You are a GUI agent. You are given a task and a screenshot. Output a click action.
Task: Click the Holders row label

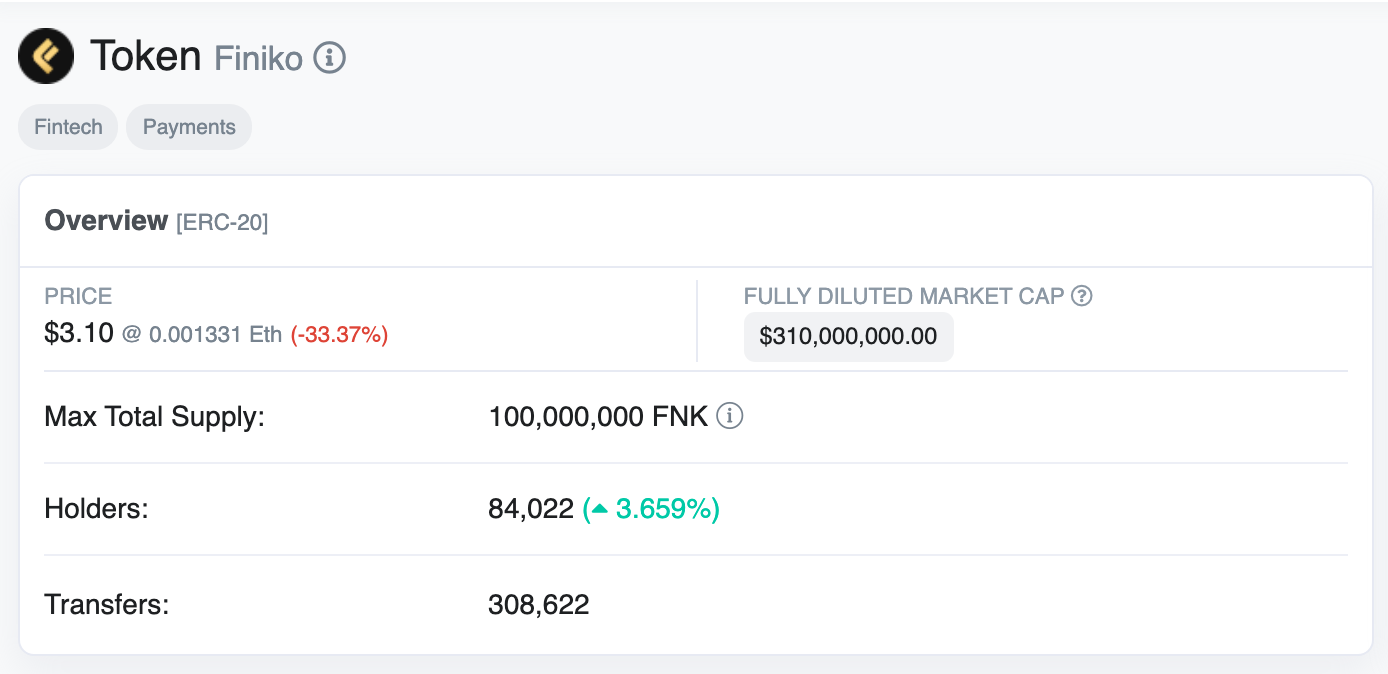pyautogui.click(x=96, y=509)
